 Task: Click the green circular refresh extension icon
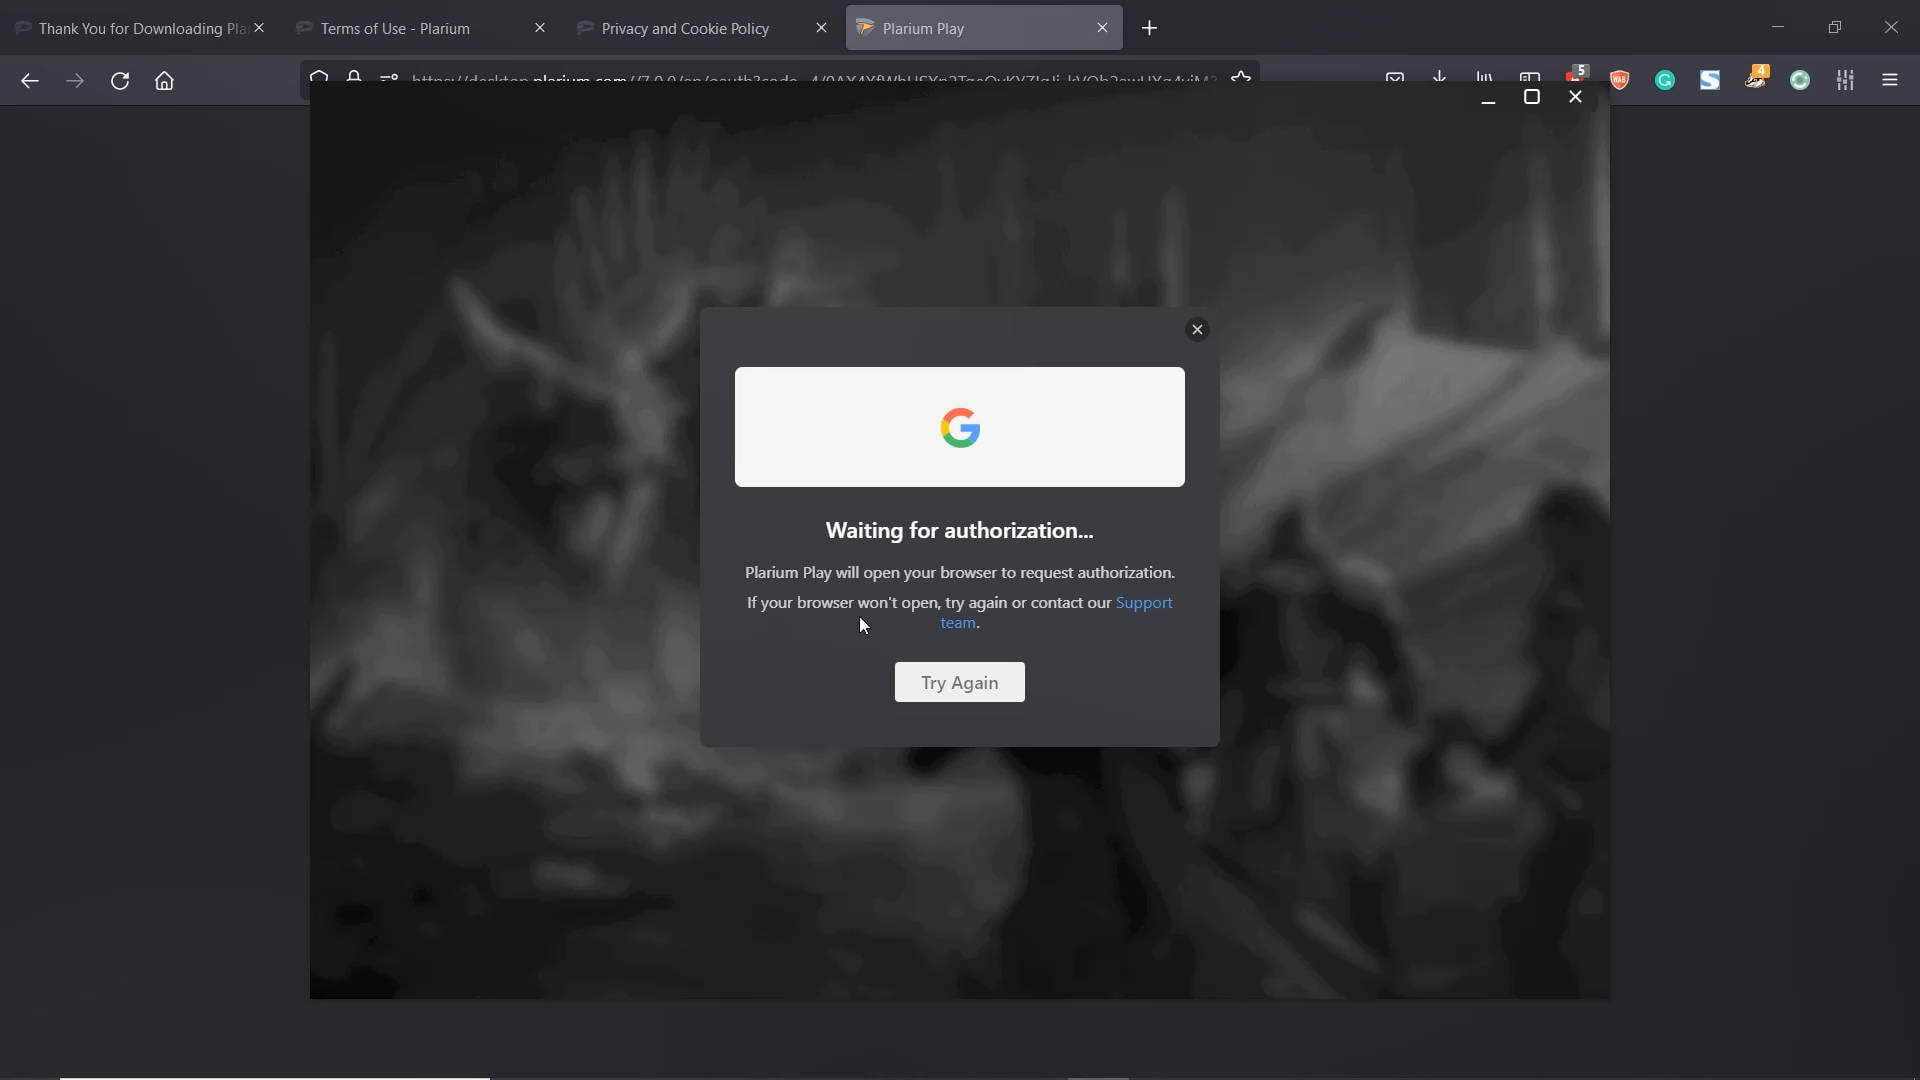(x=1800, y=81)
